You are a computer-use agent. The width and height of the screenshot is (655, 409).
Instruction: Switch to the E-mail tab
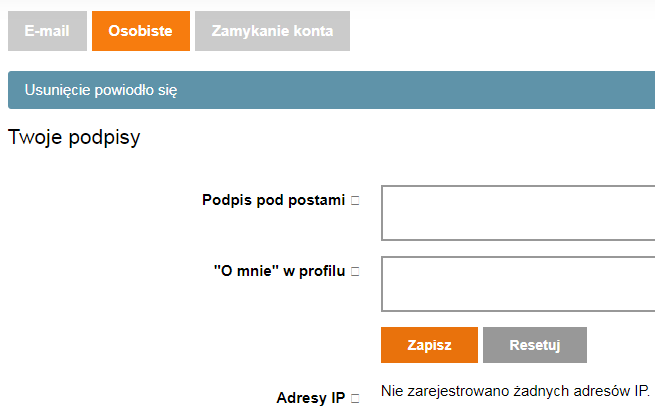coord(46,31)
